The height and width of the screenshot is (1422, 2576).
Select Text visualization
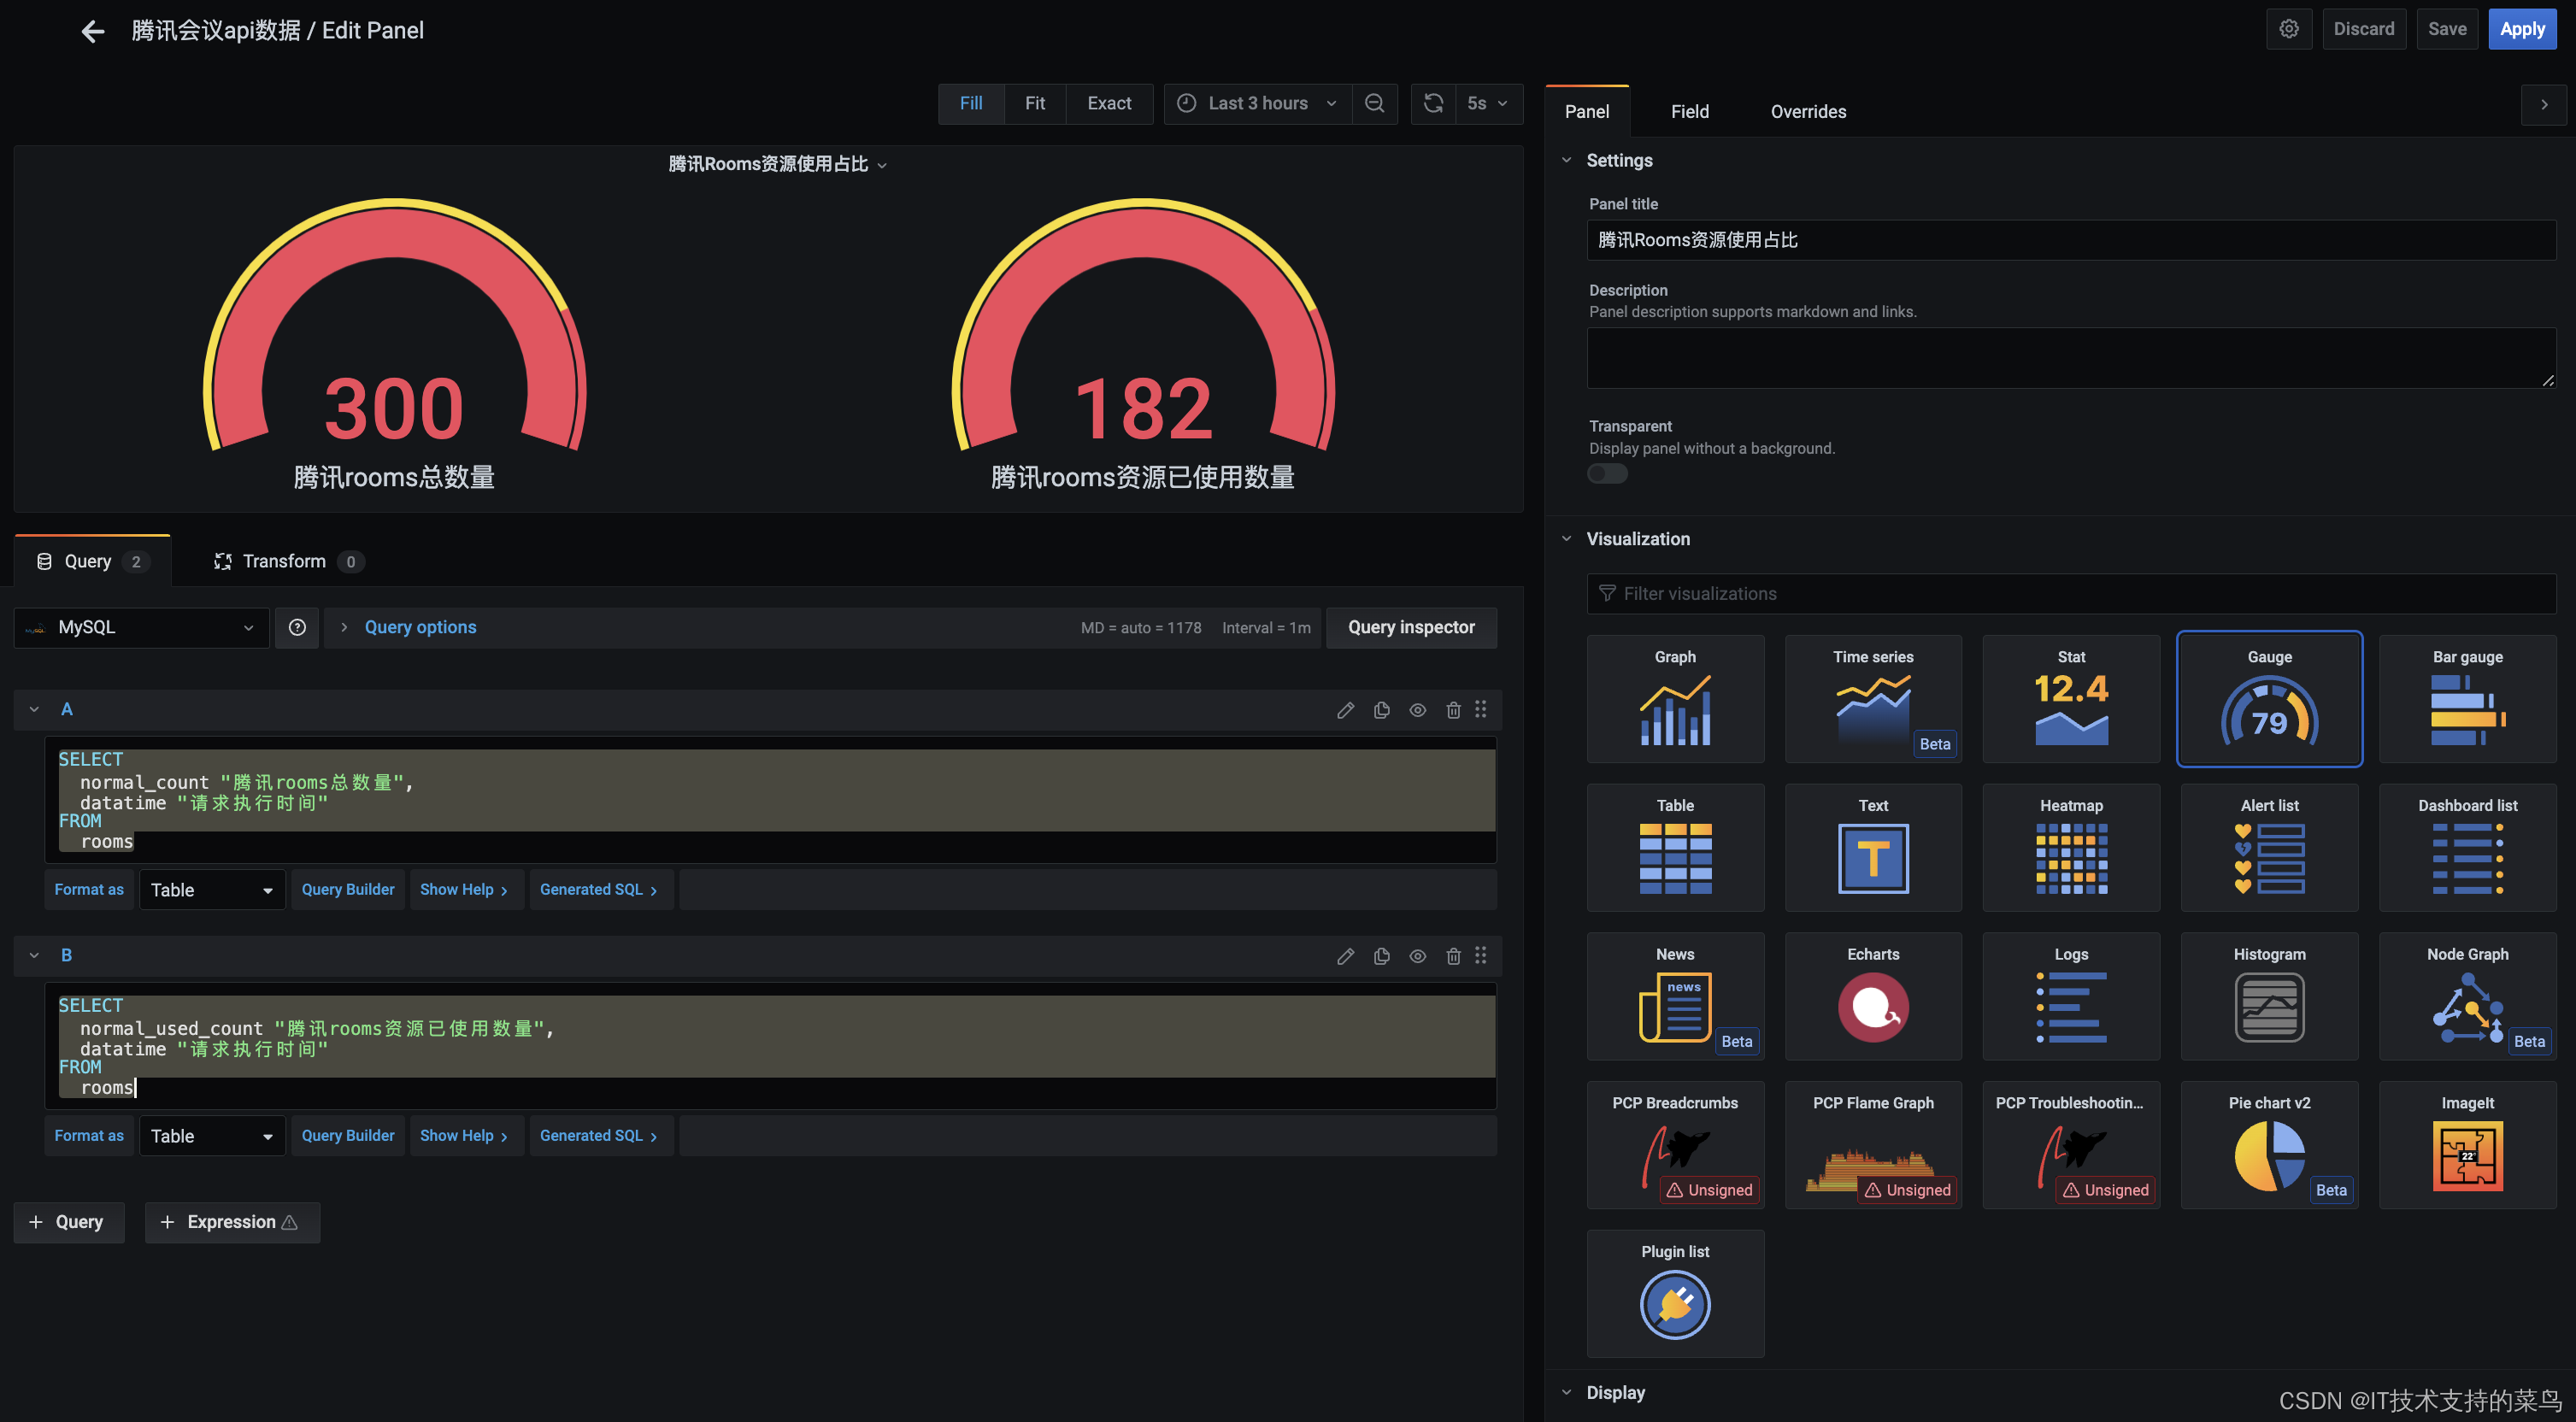point(1873,848)
